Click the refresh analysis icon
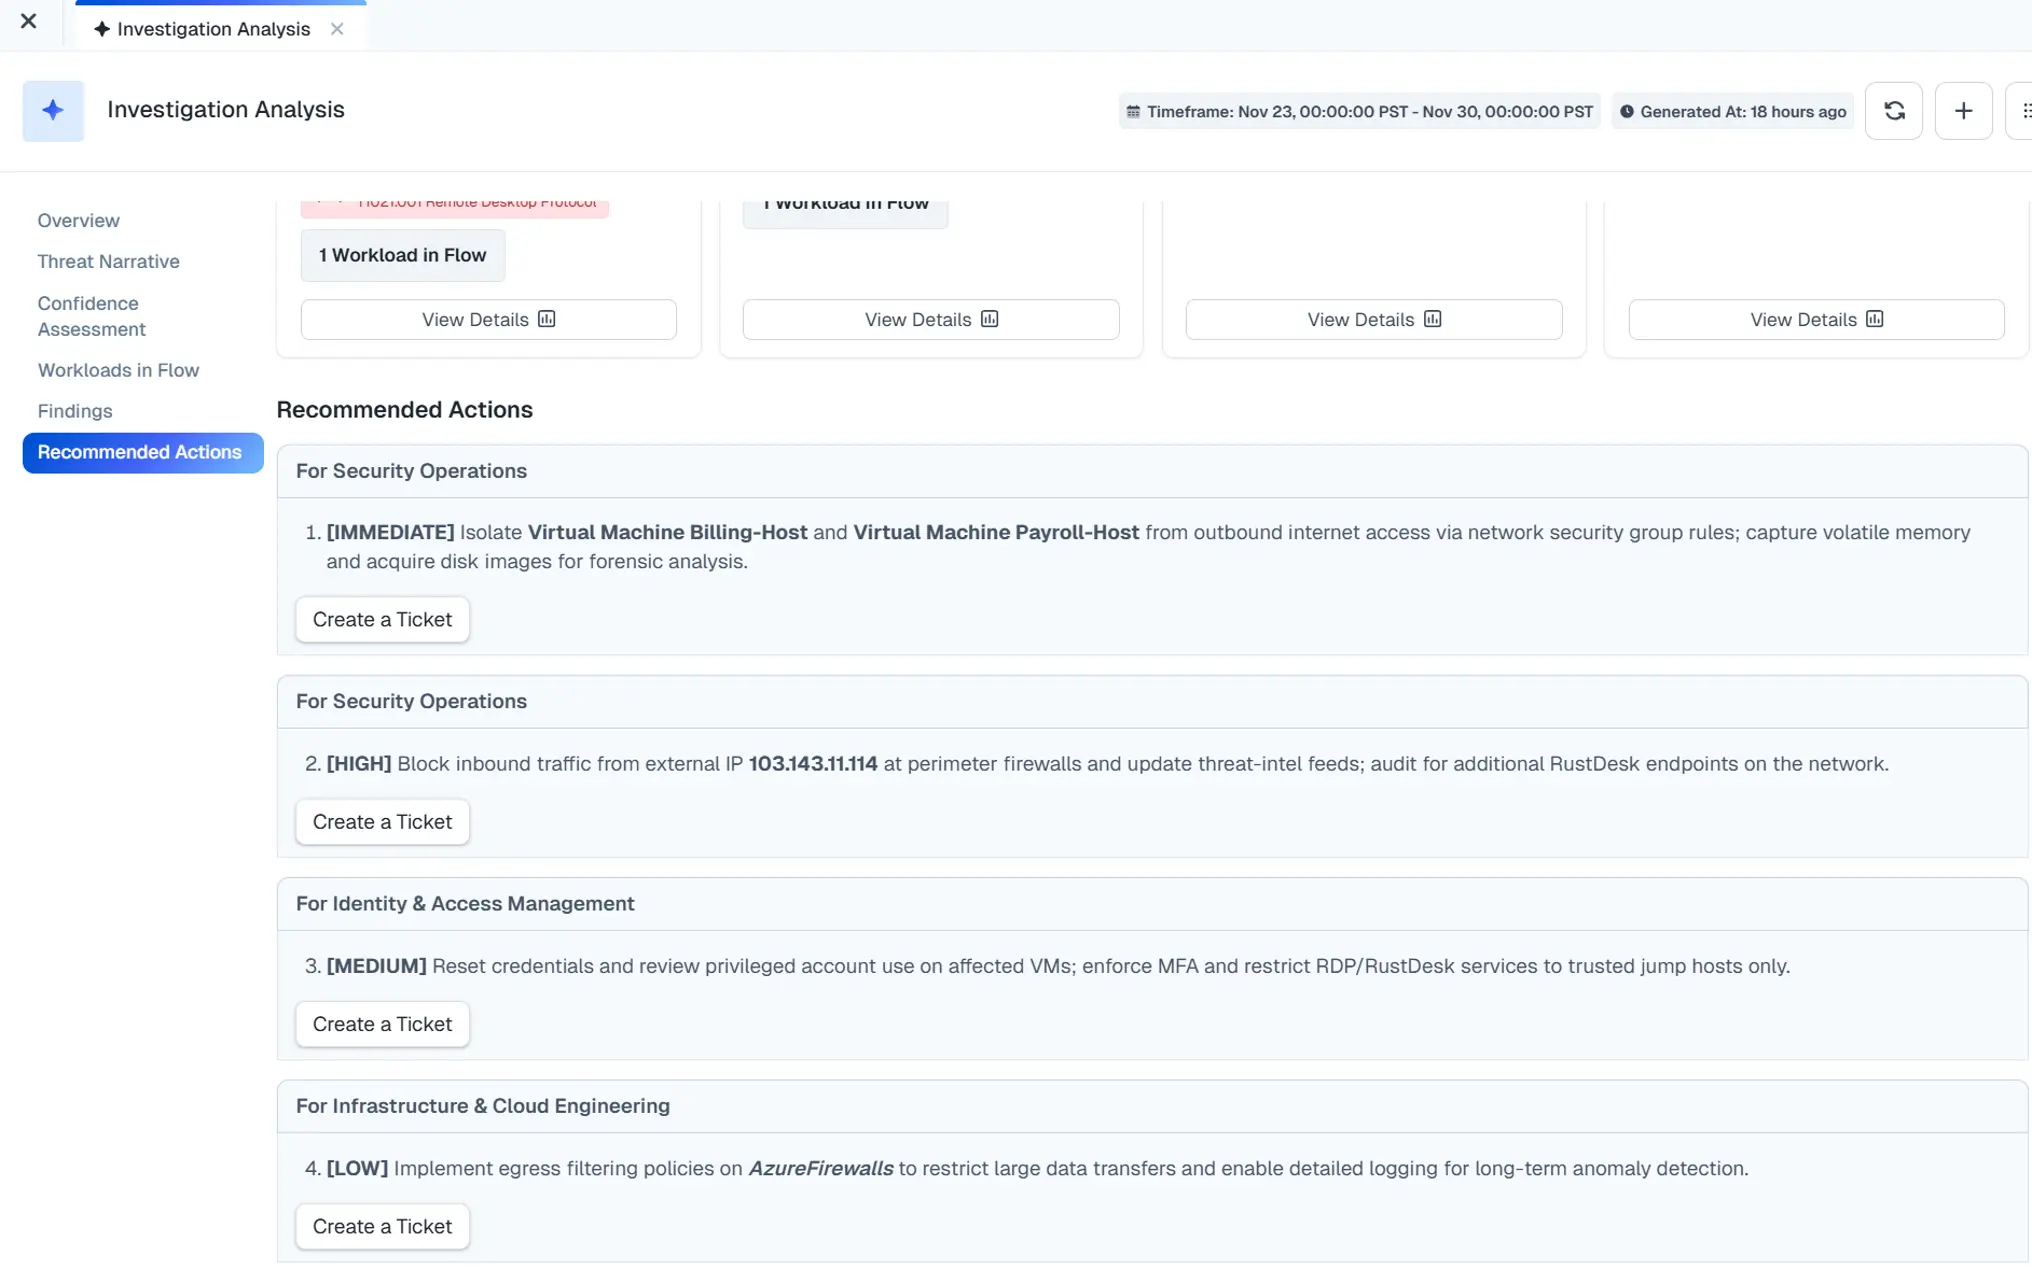 point(1893,111)
